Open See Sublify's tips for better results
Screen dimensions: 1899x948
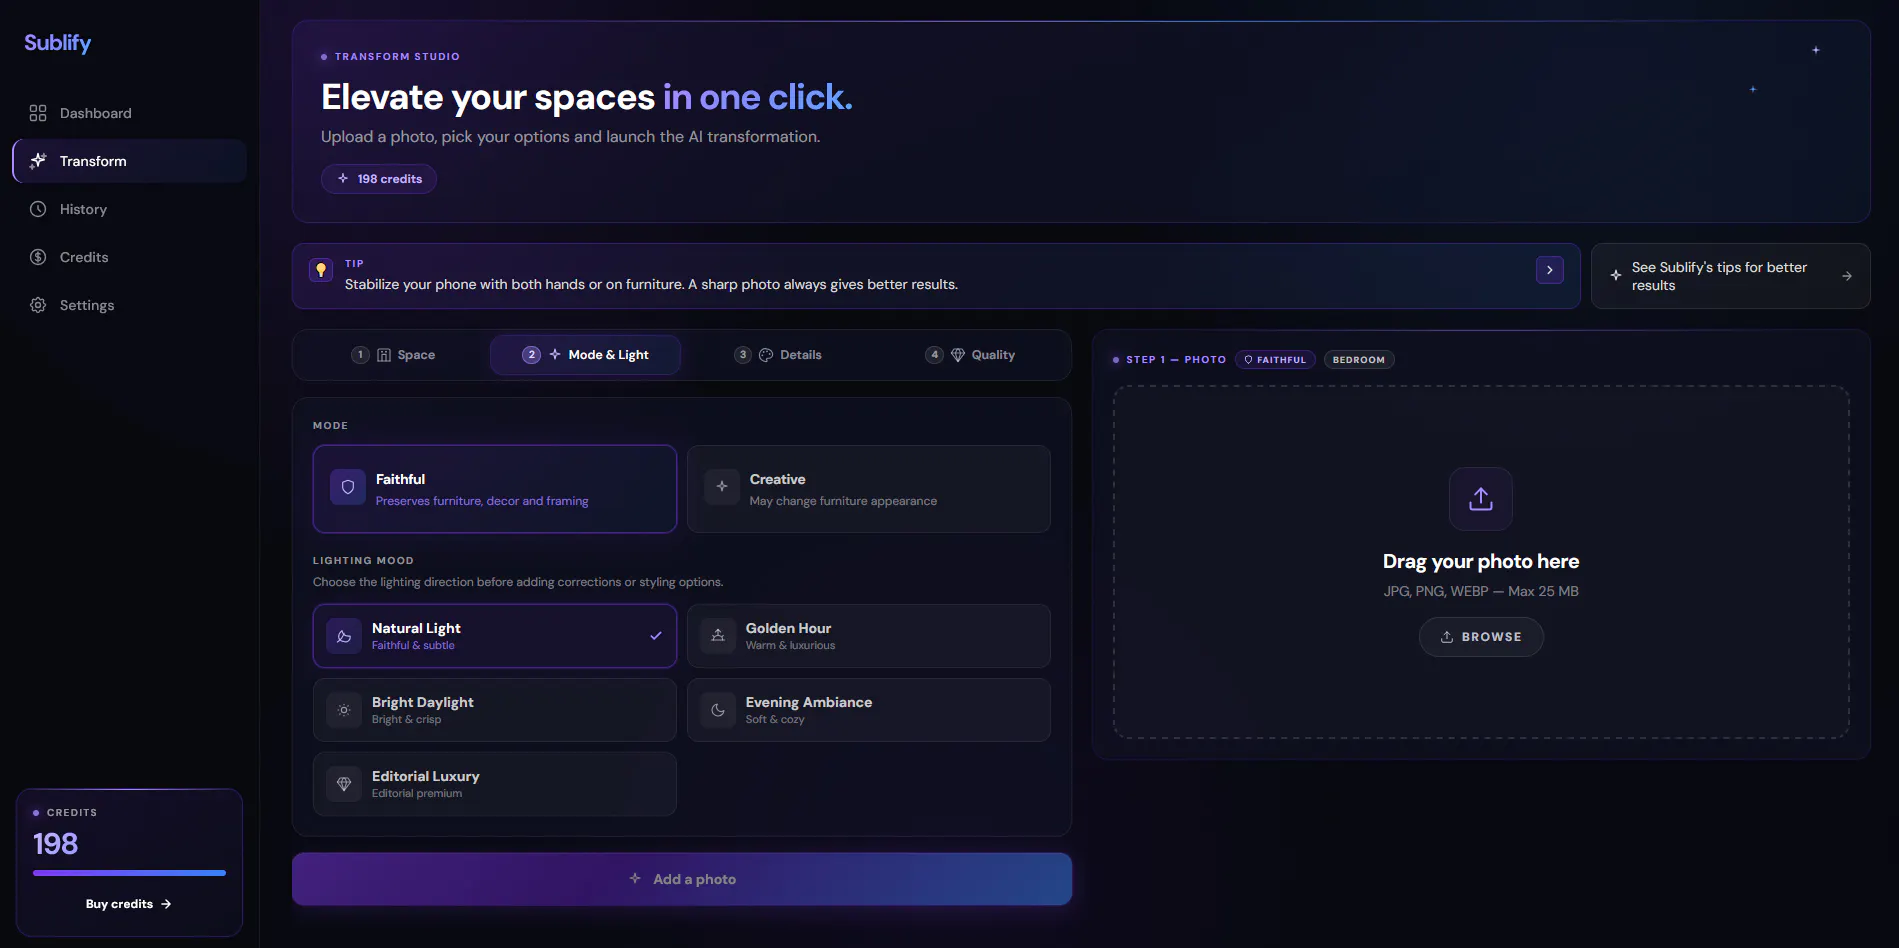tap(1730, 276)
